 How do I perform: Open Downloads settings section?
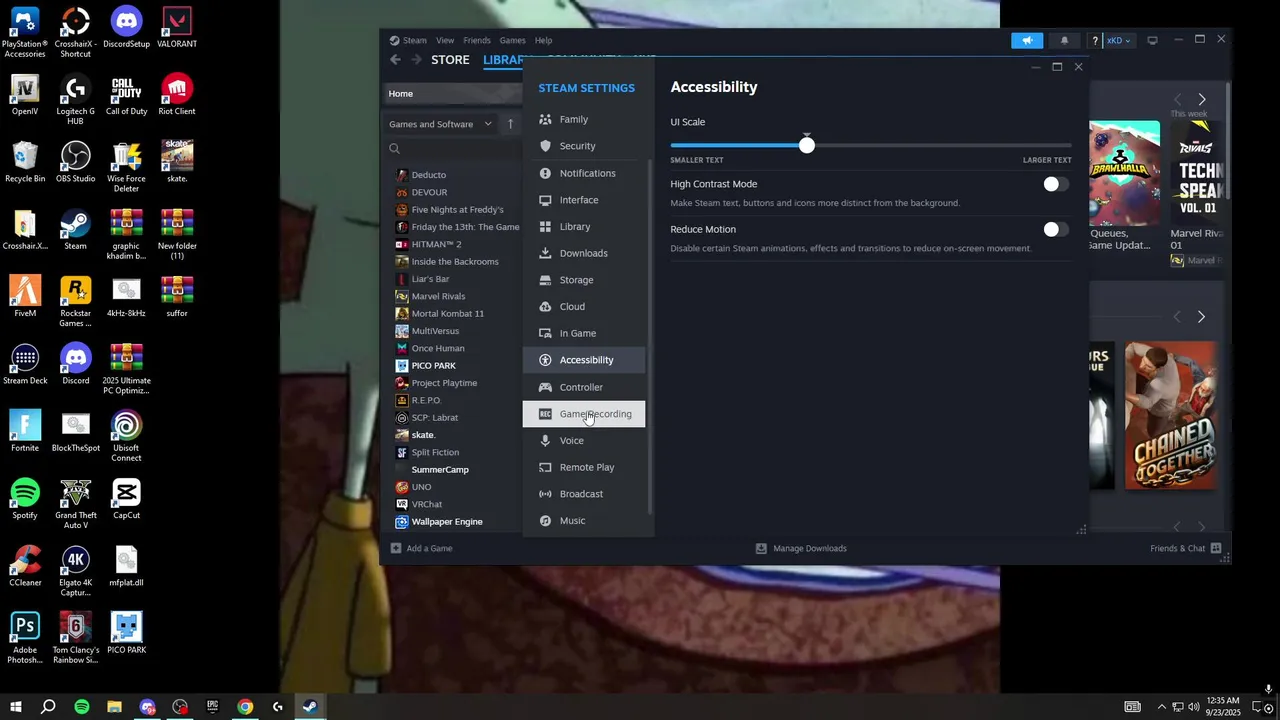point(584,253)
